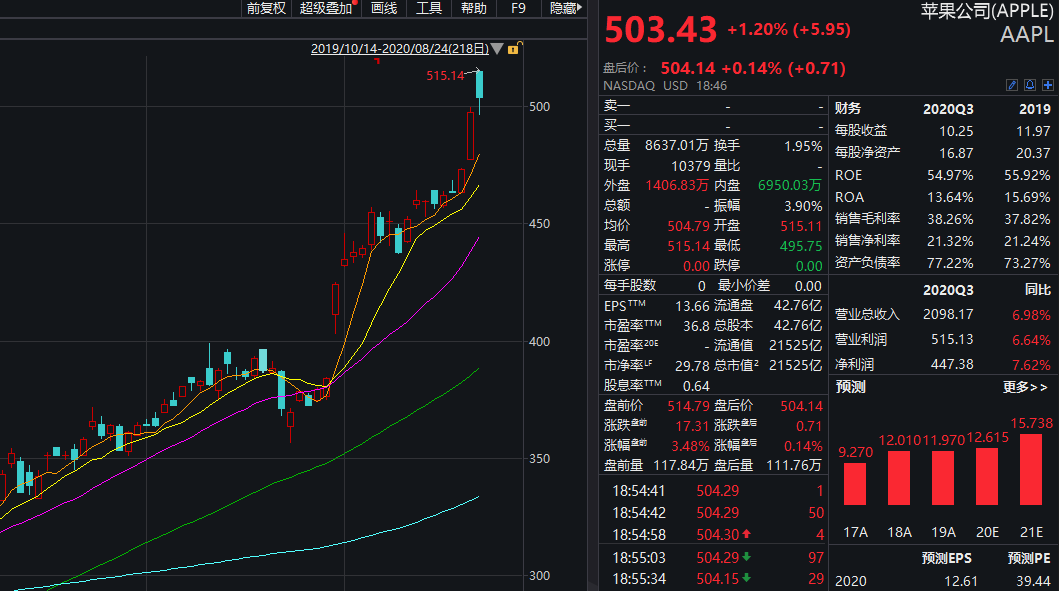Toggle the gold padlock for date range
The image size is (1059, 591).
point(514,49)
